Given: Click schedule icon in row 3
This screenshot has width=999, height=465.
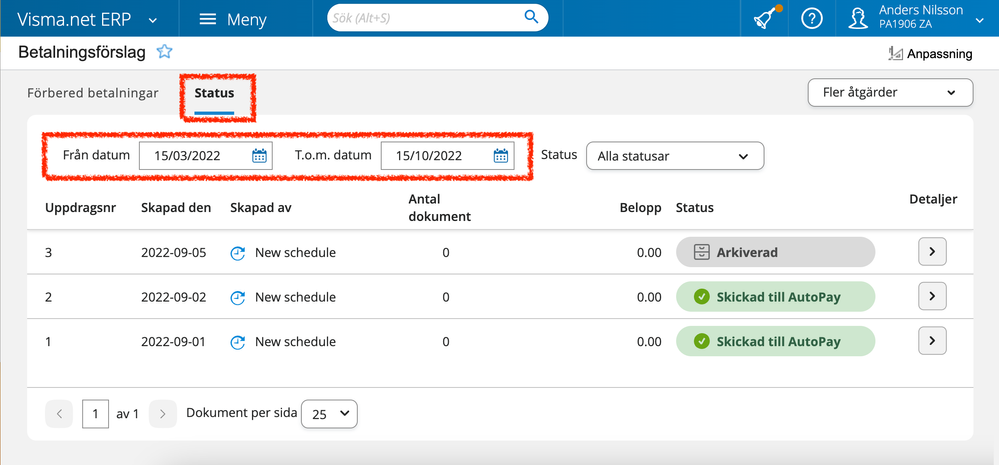Looking at the screenshot, I should coord(238,253).
